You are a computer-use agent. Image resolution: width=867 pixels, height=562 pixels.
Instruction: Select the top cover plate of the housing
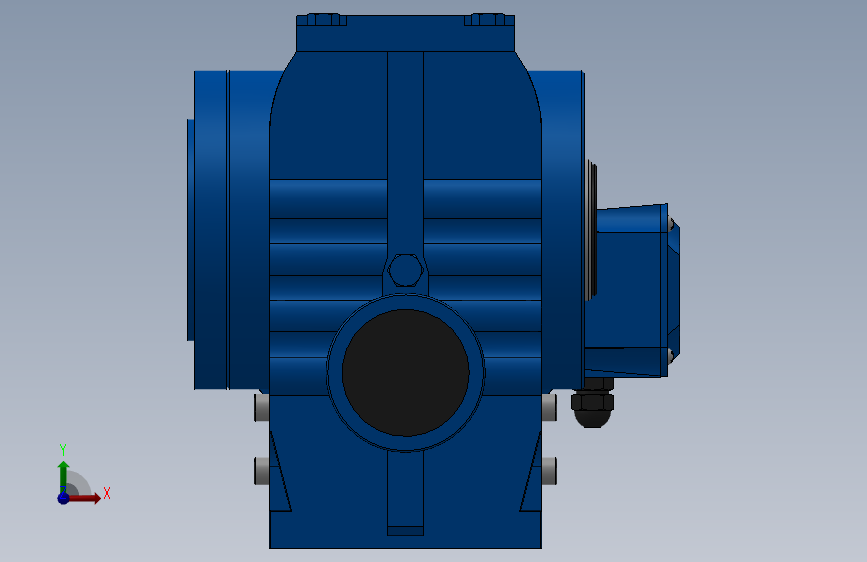[x=406, y=33]
